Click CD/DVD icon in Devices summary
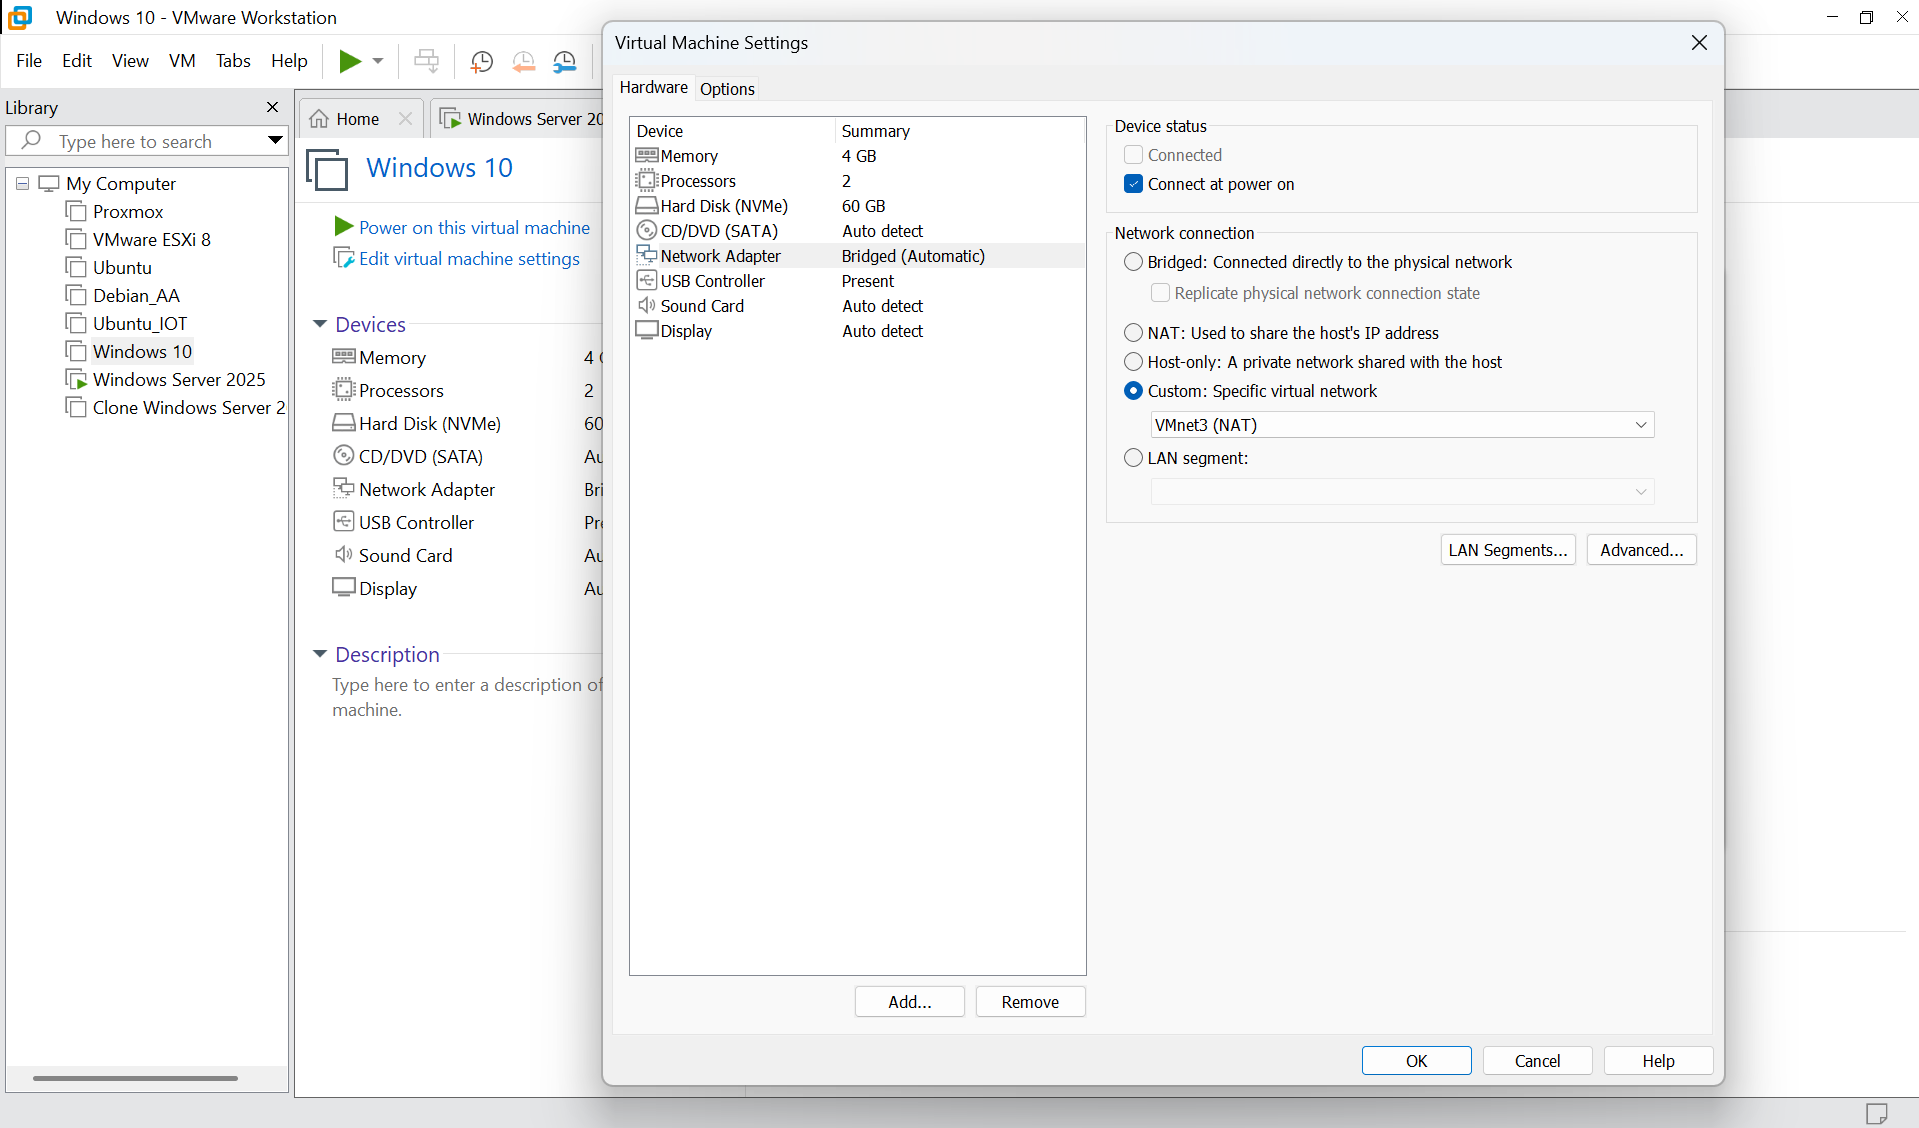The image size is (1919, 1128). (x=344, y=456)
